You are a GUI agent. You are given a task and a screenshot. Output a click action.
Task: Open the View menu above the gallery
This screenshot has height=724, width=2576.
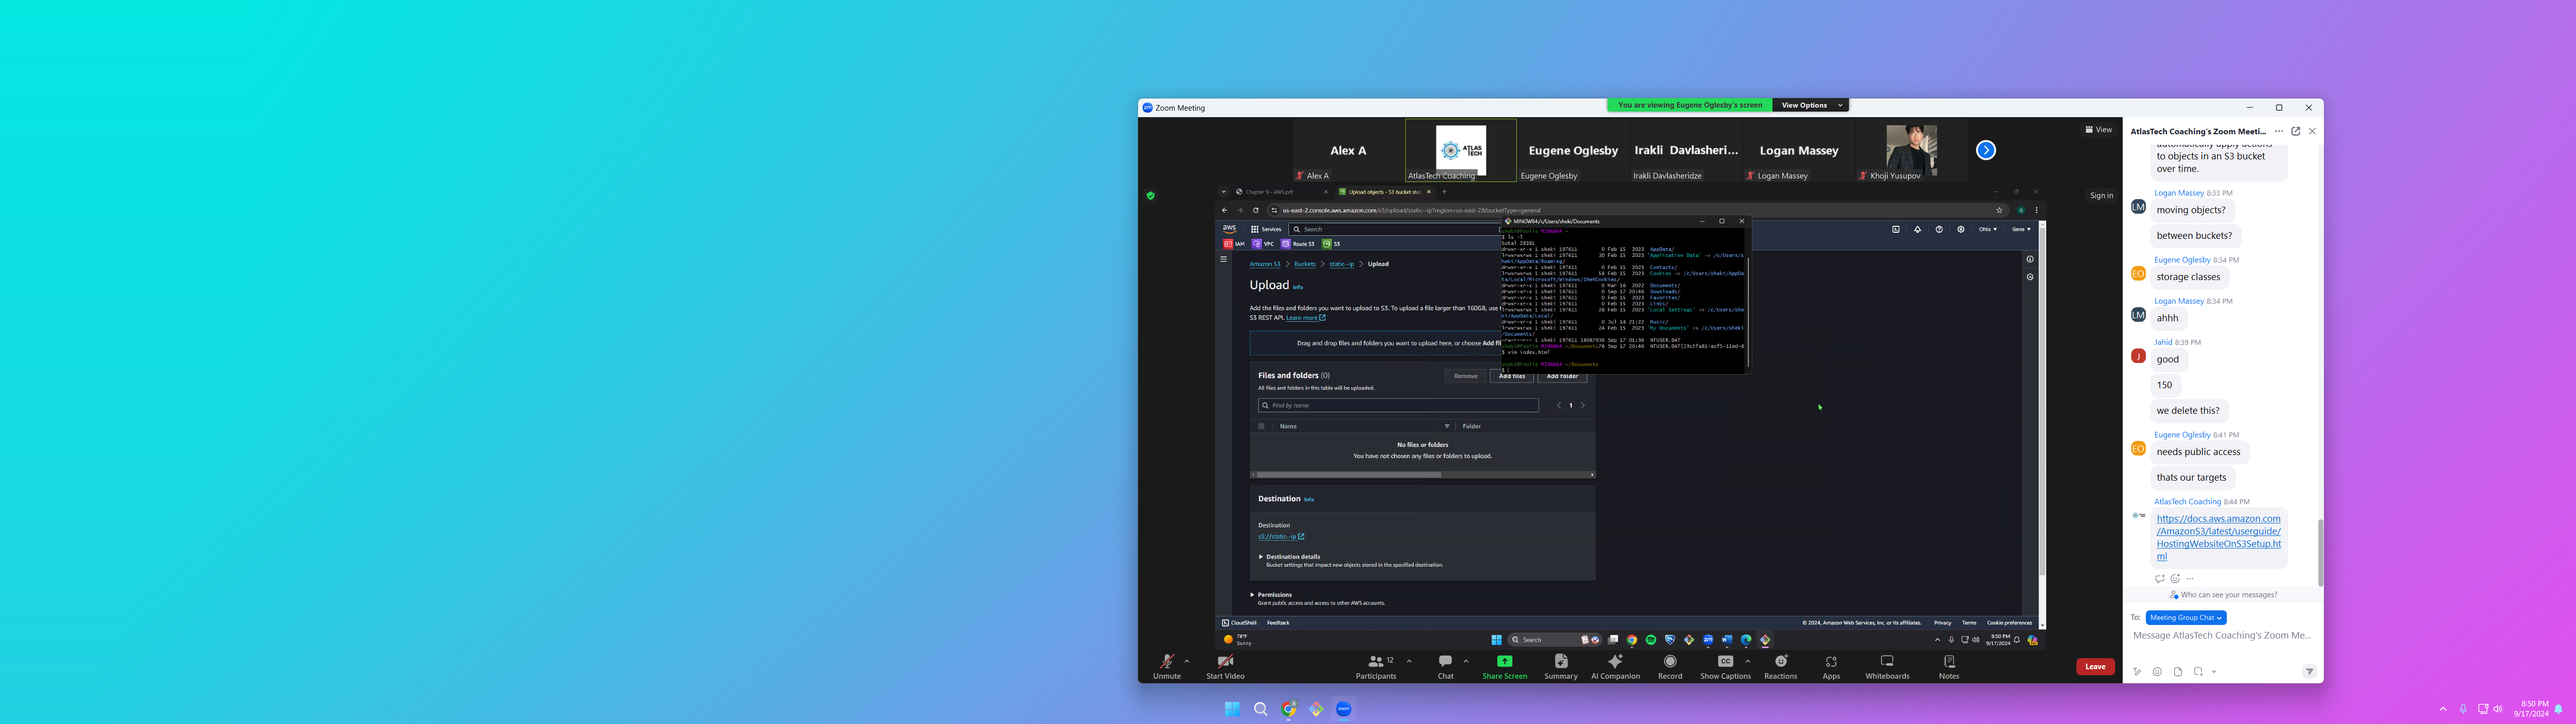[2099, 130]
